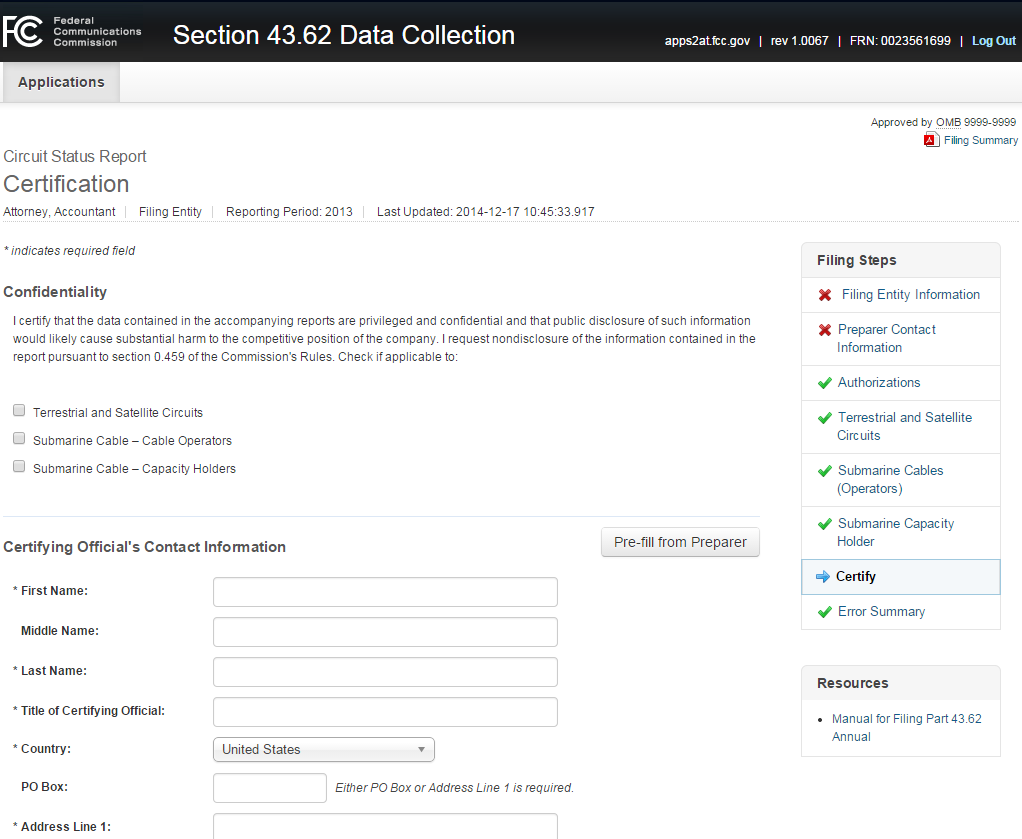This screenshot has height=839, width=1022.
Task: Click red X icon for Filing Entity Information
Action: [825, 295]
